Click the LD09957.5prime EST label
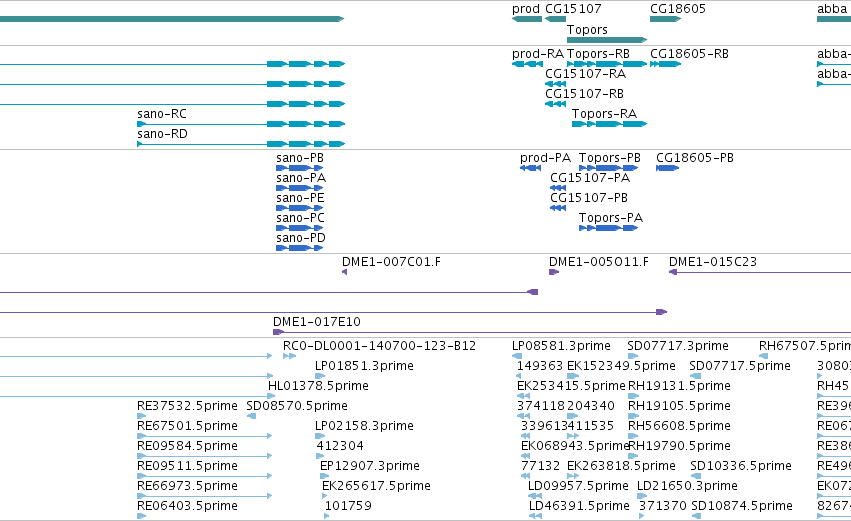The width and height of the screenshot is (851, 521). click(x=579, y=487)
